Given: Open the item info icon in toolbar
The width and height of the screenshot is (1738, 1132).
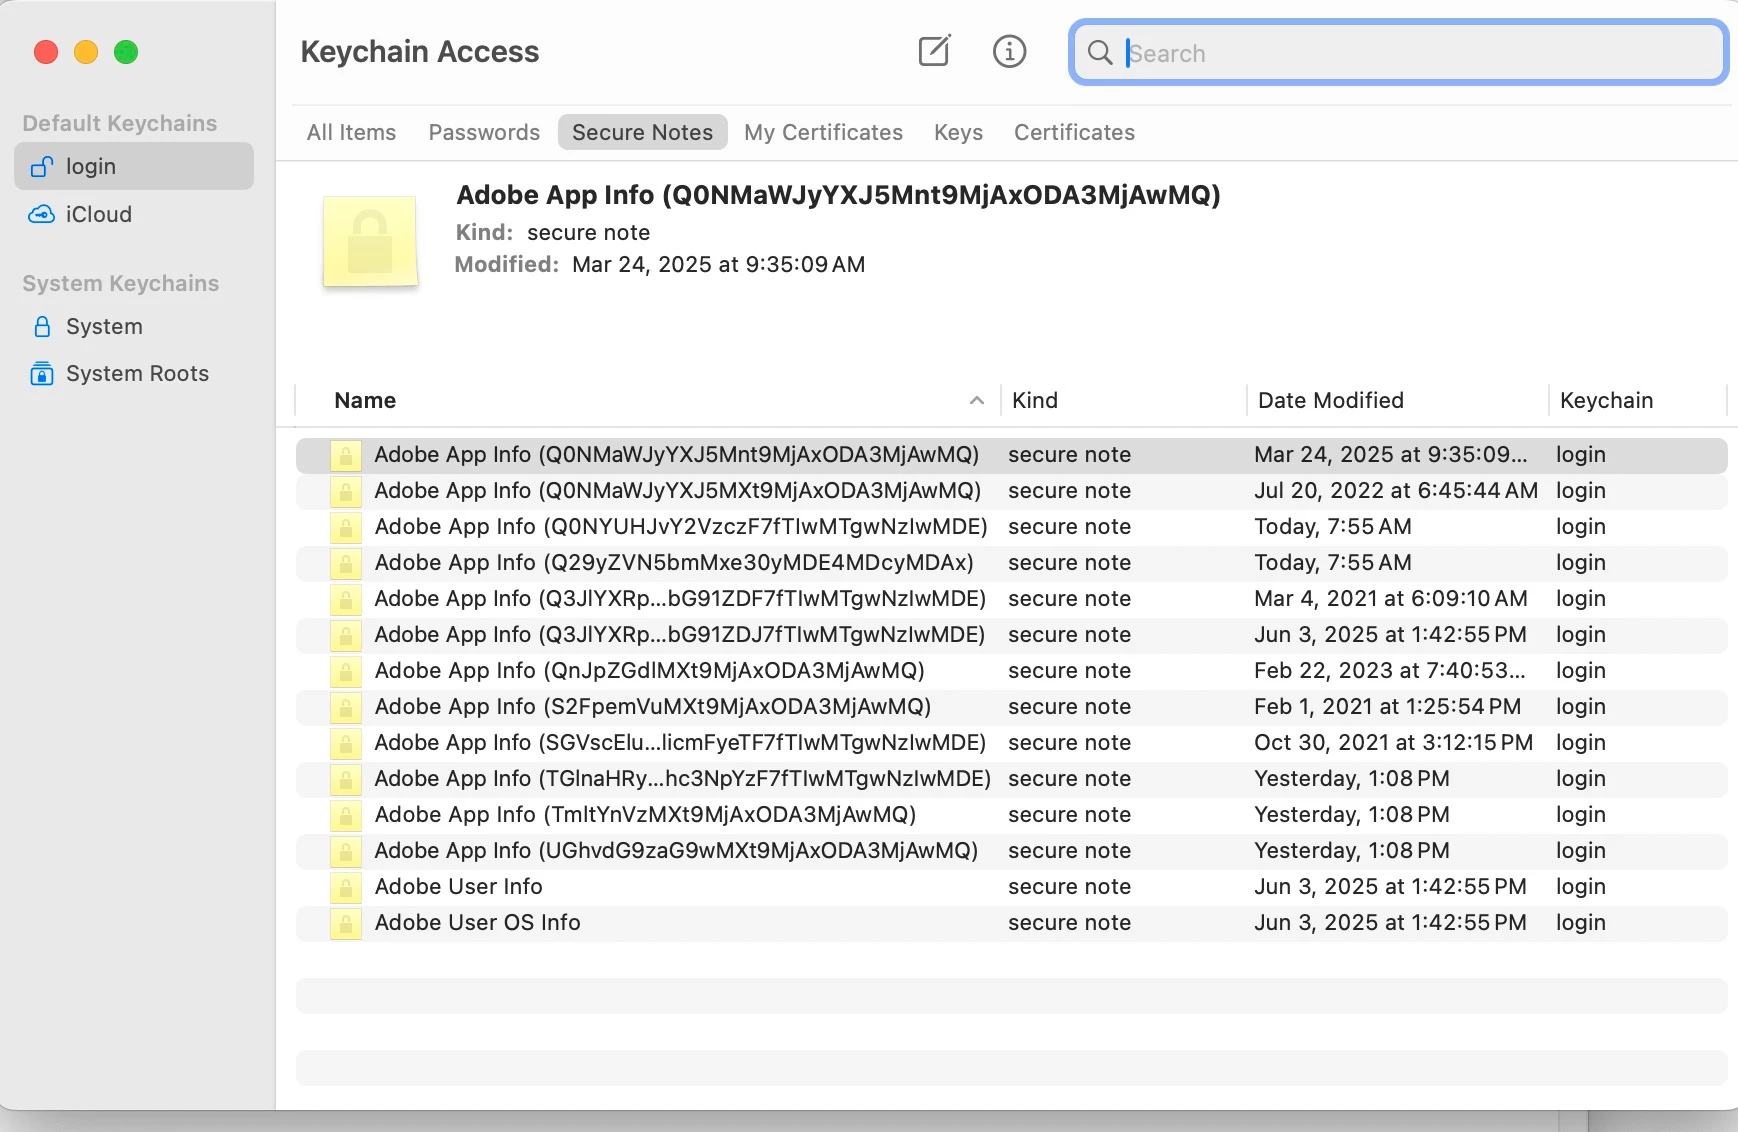Looking at the screenshot, I should [1009, 51].
